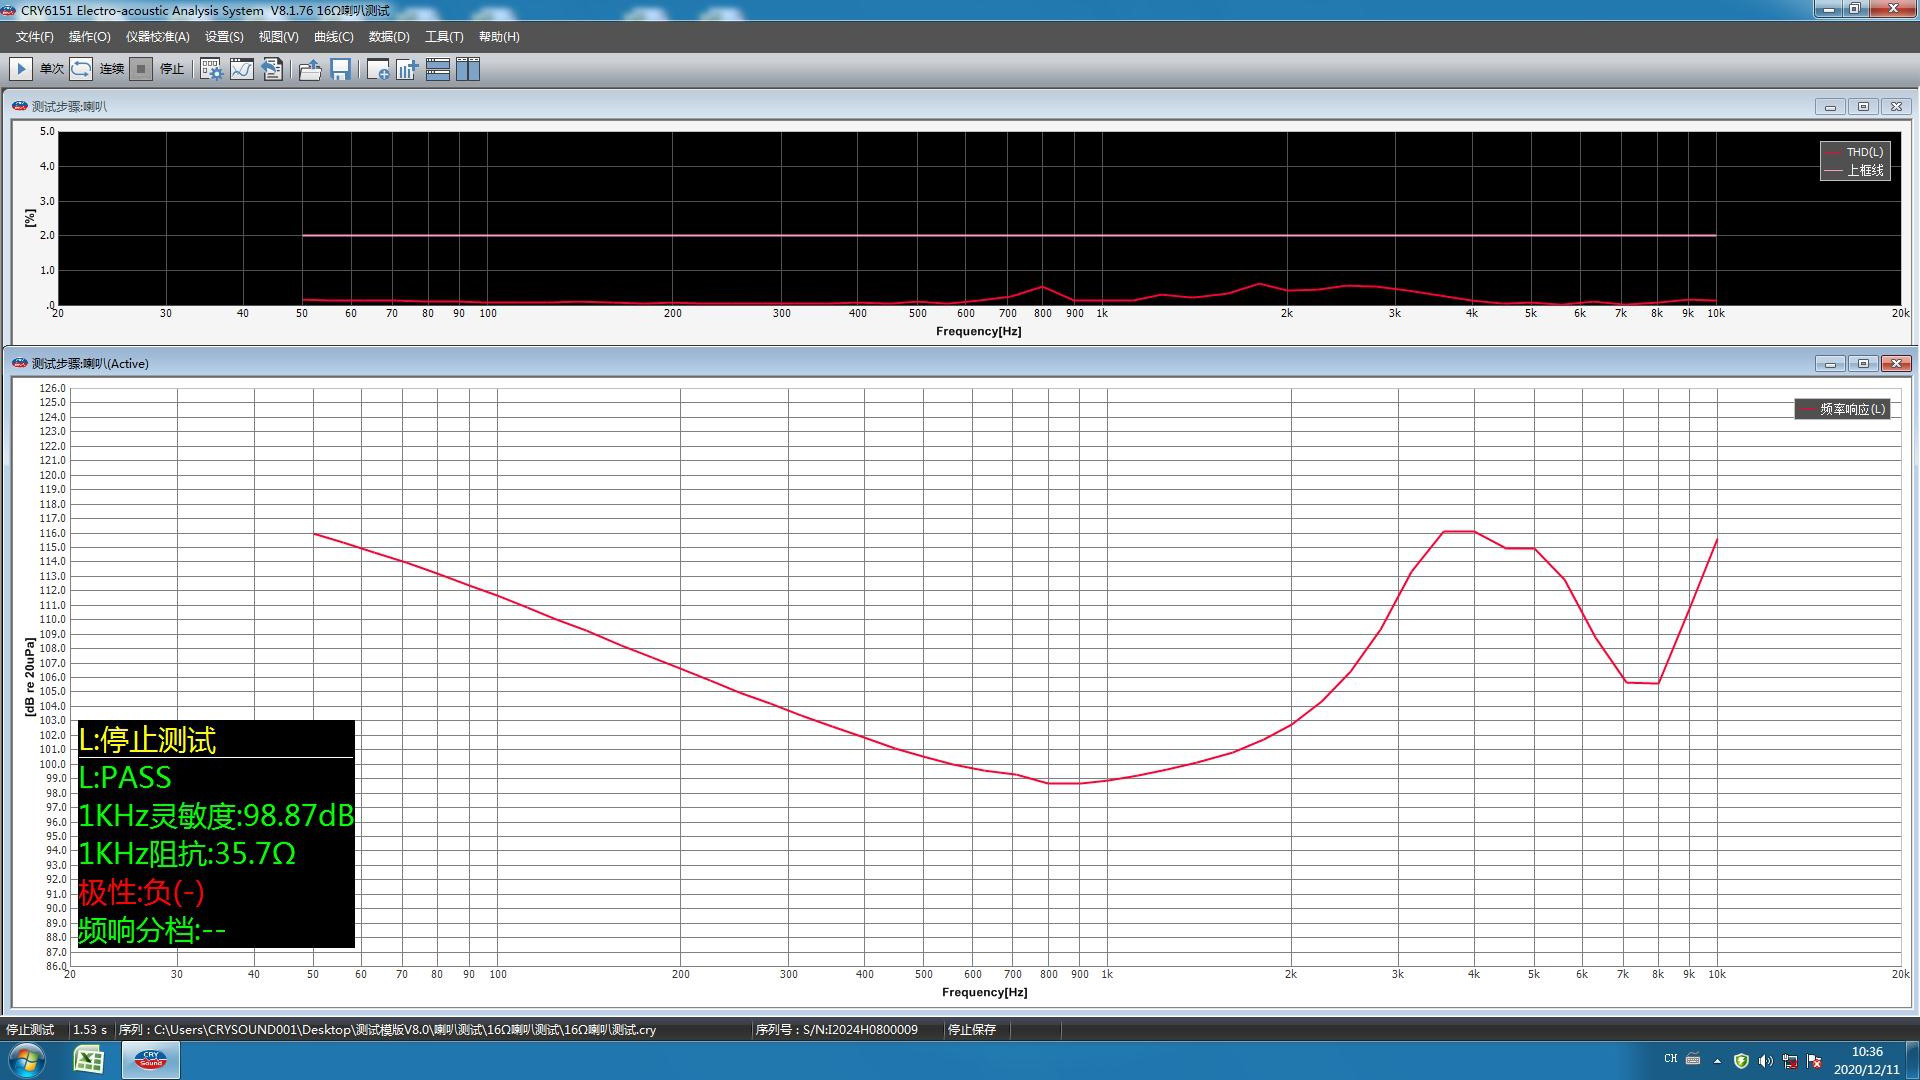Tile windows horizontally using toolbar icon
The image size is (1920, 1080).
tap(437, 69)
